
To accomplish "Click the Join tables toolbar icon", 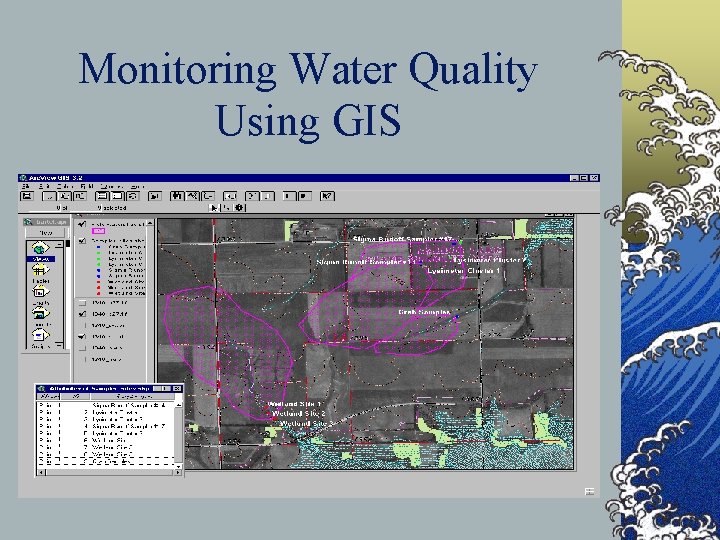I will [x=230, y=196].
